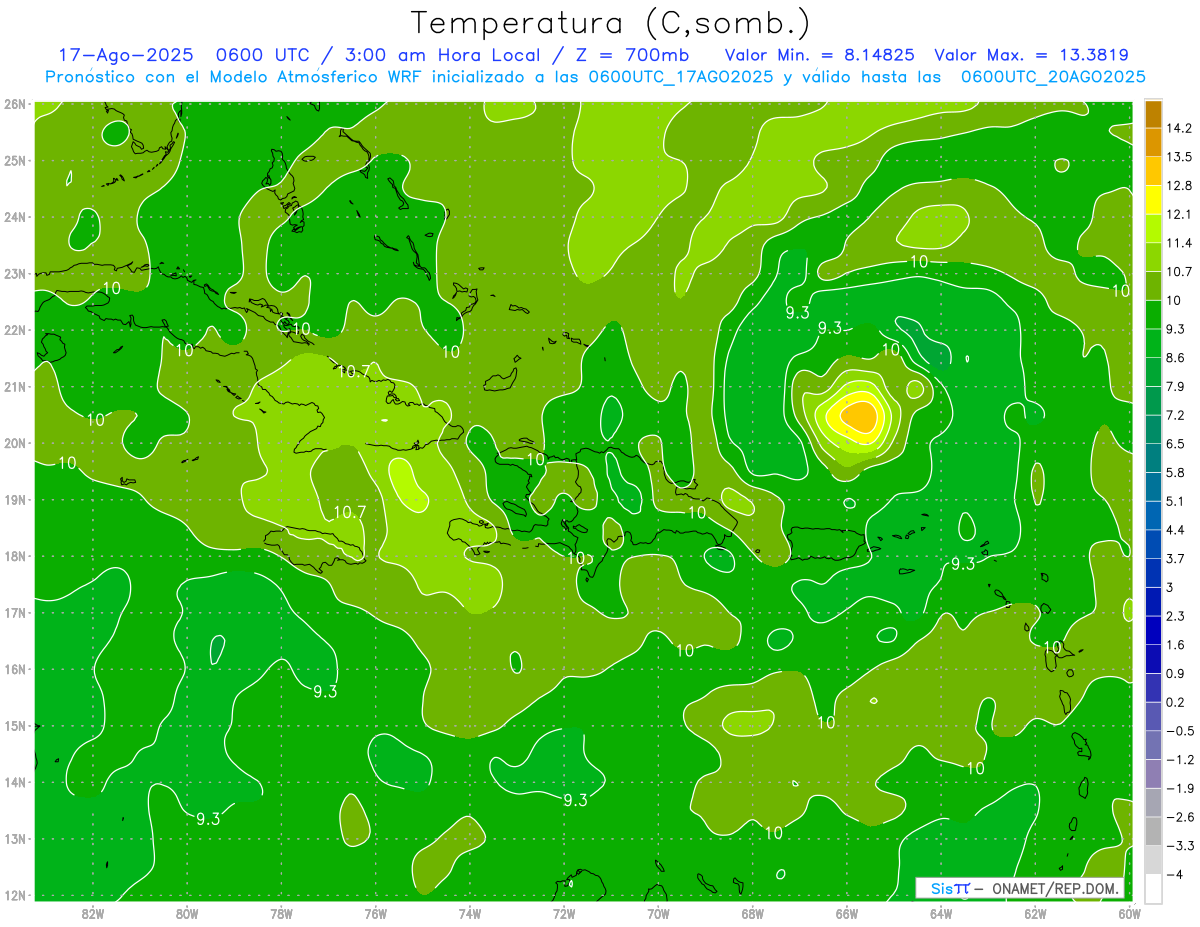
Task: Click the "Temperatura (C,somb.)" title
Action: coord(611,23)
